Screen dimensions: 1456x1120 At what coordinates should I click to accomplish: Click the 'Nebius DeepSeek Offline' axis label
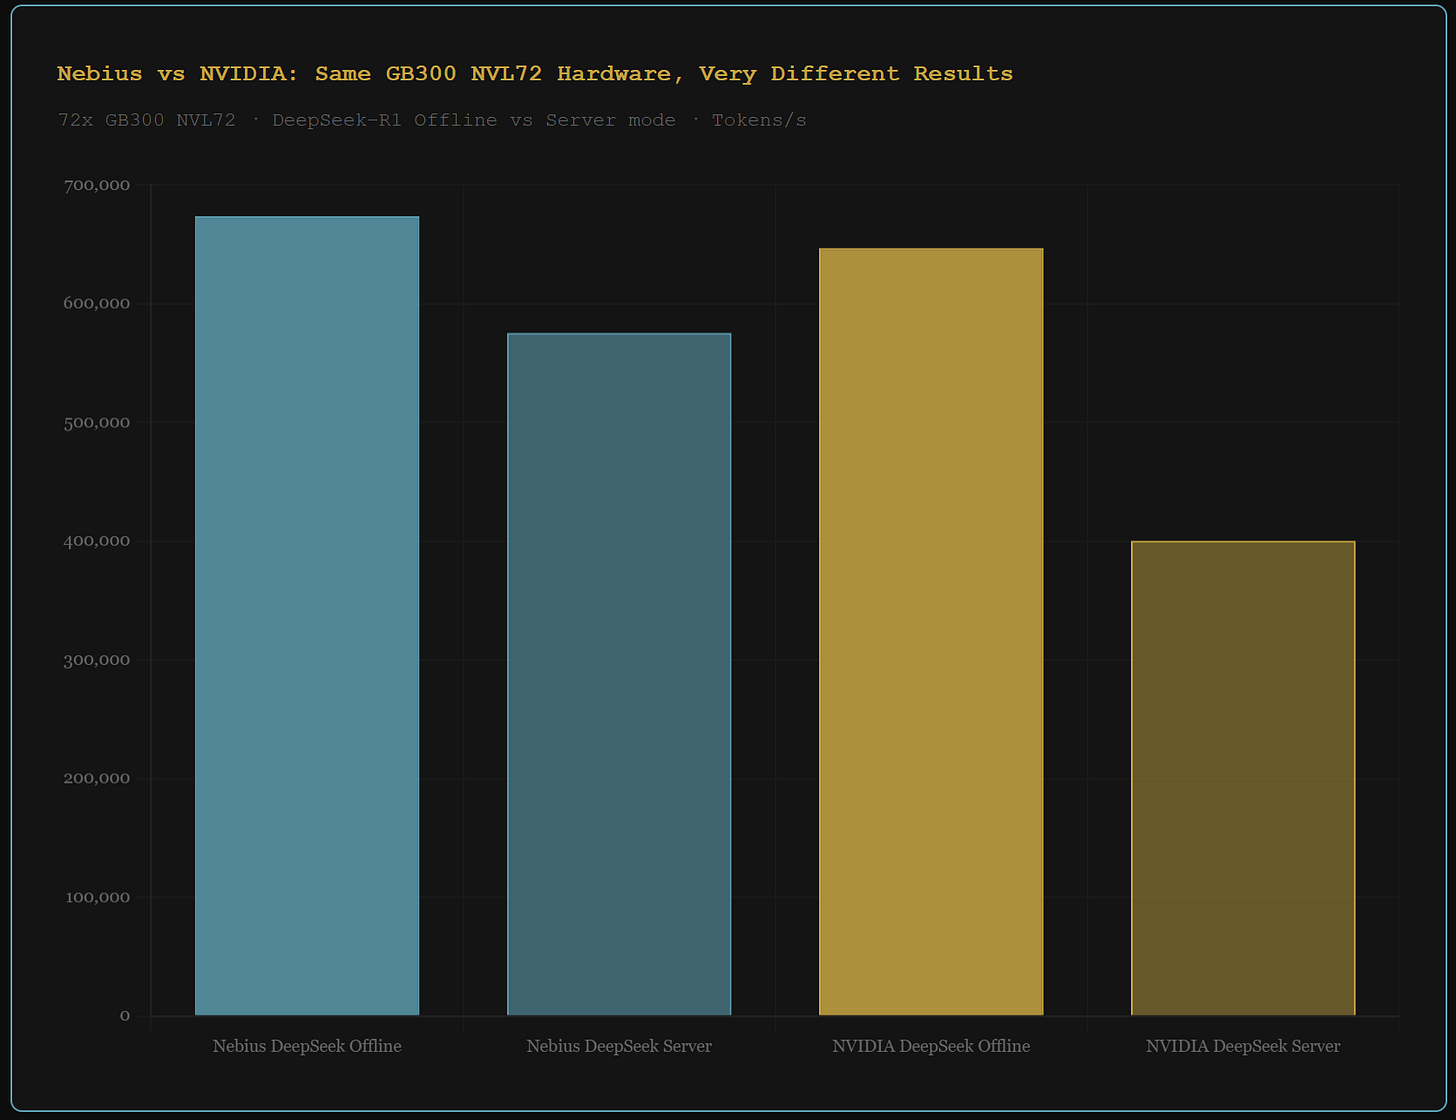pyautogui.click(x=307, y=1046)
